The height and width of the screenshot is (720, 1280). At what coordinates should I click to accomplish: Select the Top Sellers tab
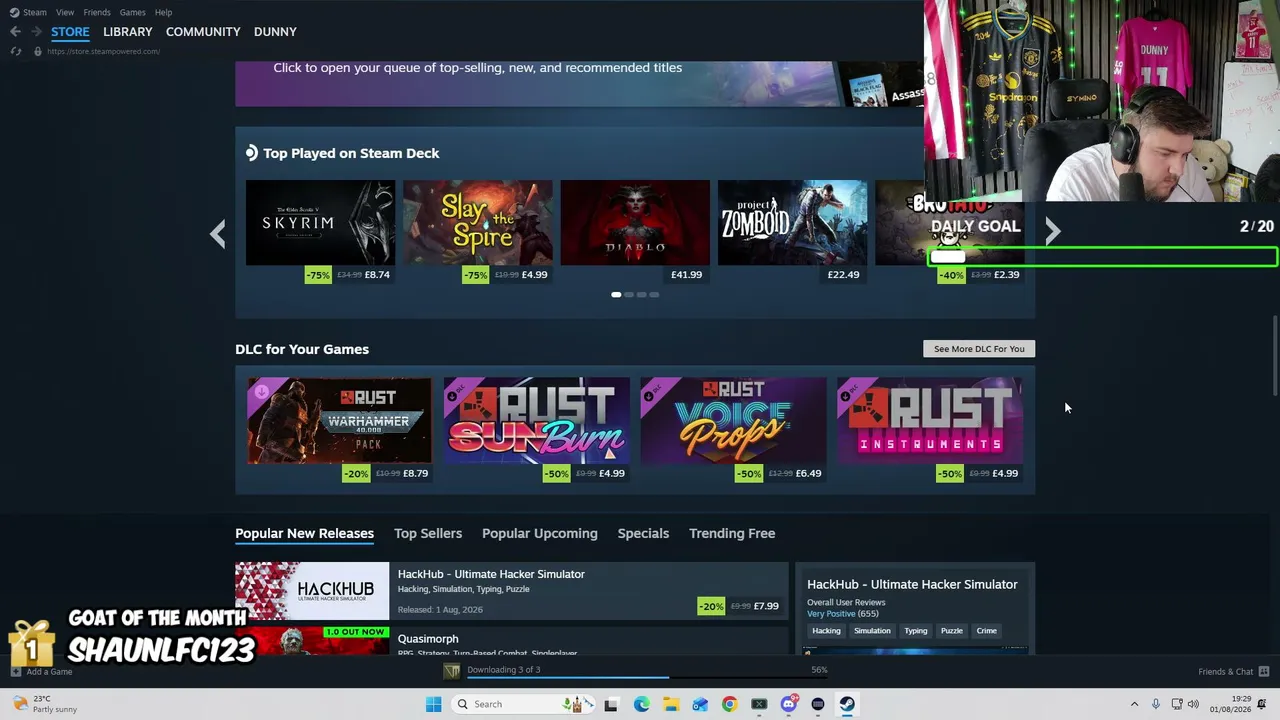428,533
